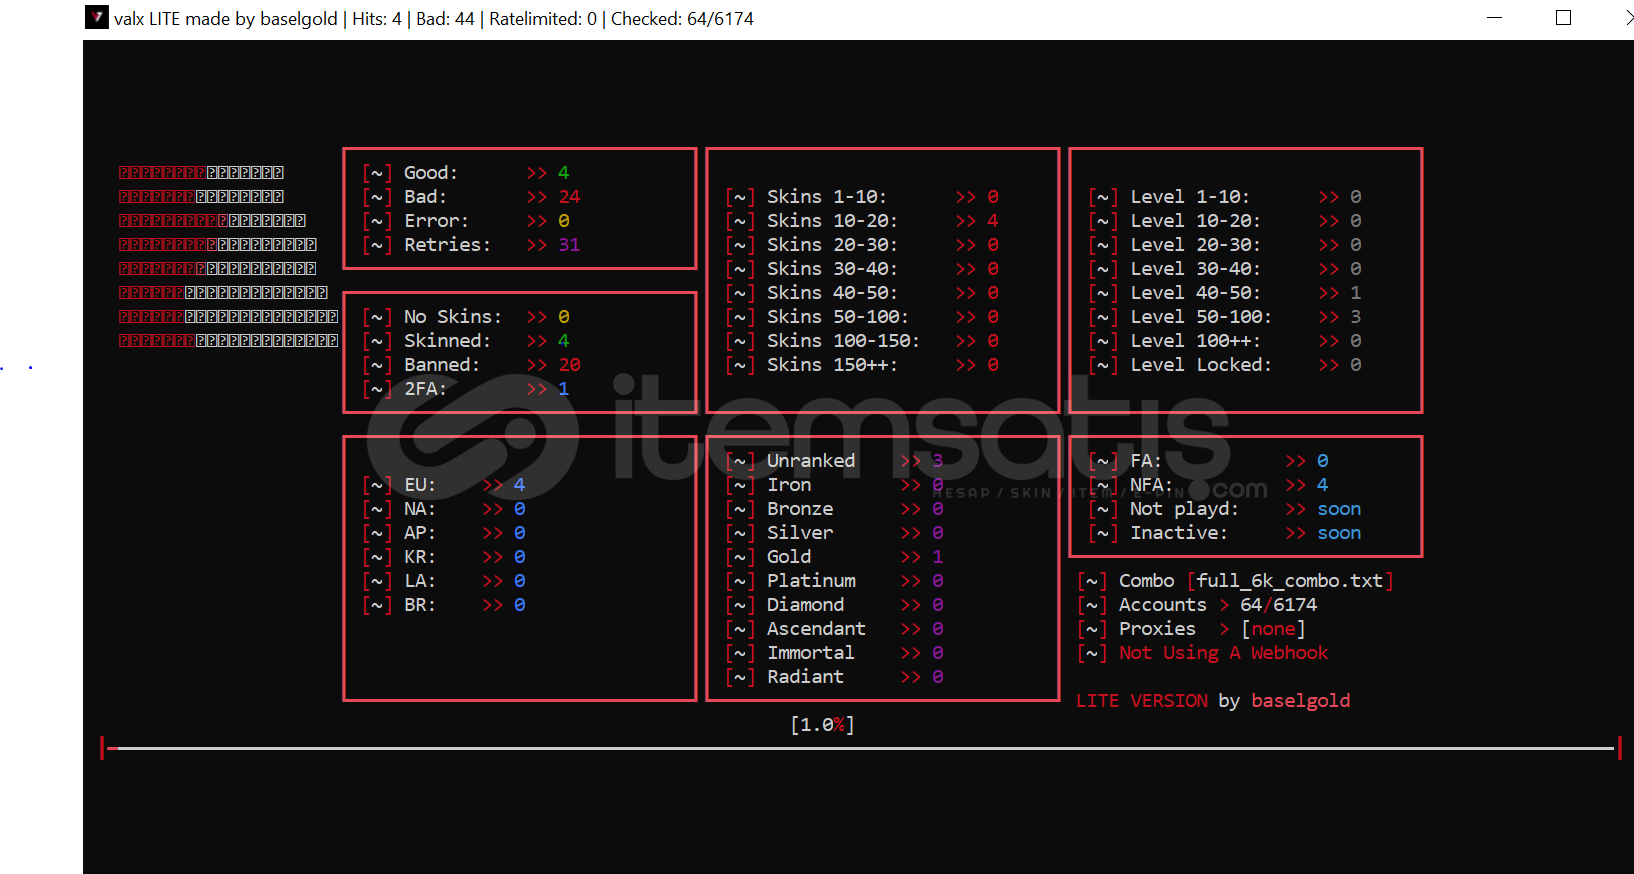Image resolution: width=1634 pixels, height=874 pixels.
Task: Click the progress bar line under the percentage
Action: (x=861, y=748)
